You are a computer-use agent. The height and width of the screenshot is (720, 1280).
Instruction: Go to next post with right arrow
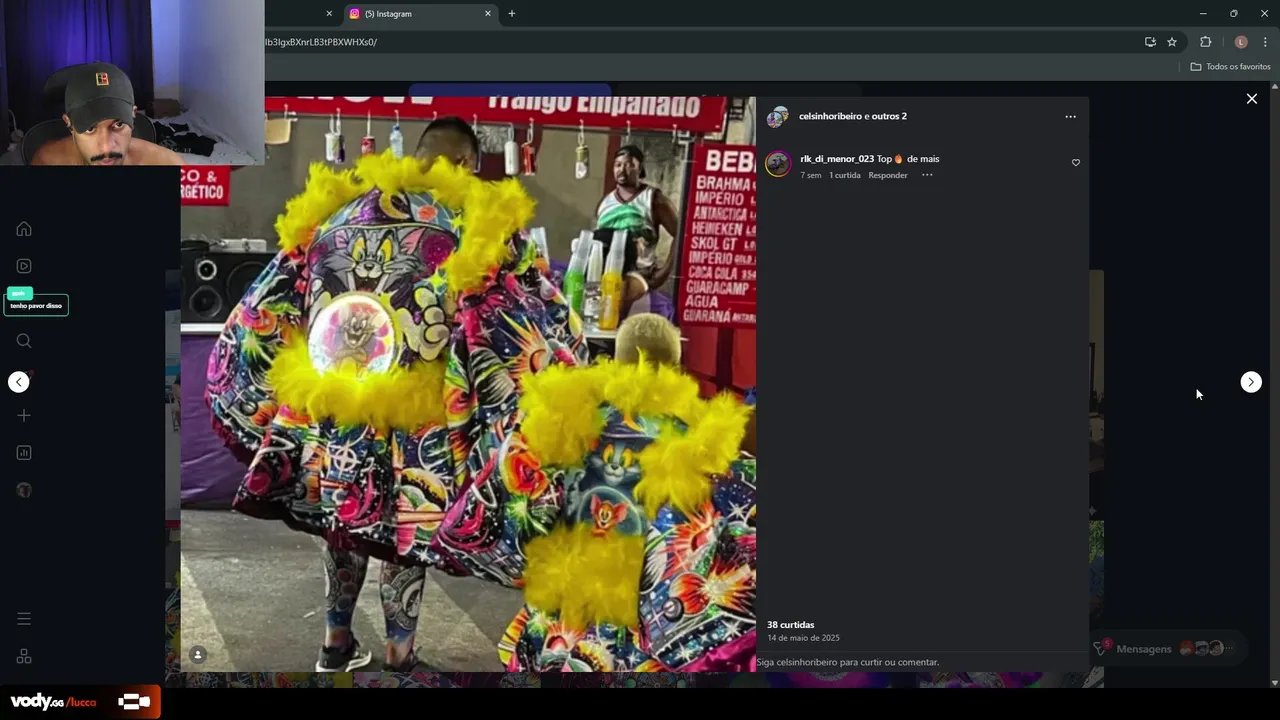click(1251, 382)
